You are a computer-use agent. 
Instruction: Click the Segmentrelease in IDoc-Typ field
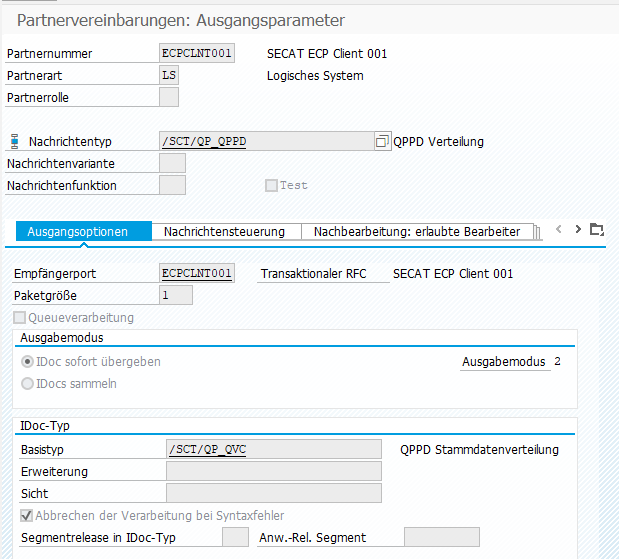point(235,538)
